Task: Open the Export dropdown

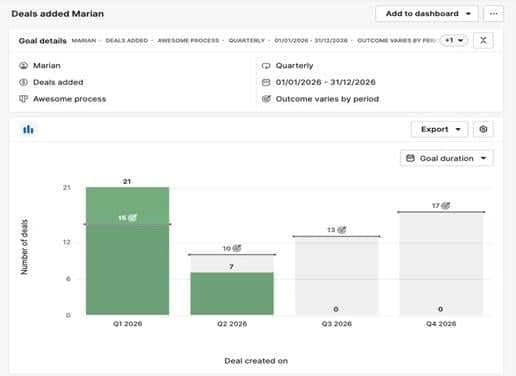Action: click(440, 129)
